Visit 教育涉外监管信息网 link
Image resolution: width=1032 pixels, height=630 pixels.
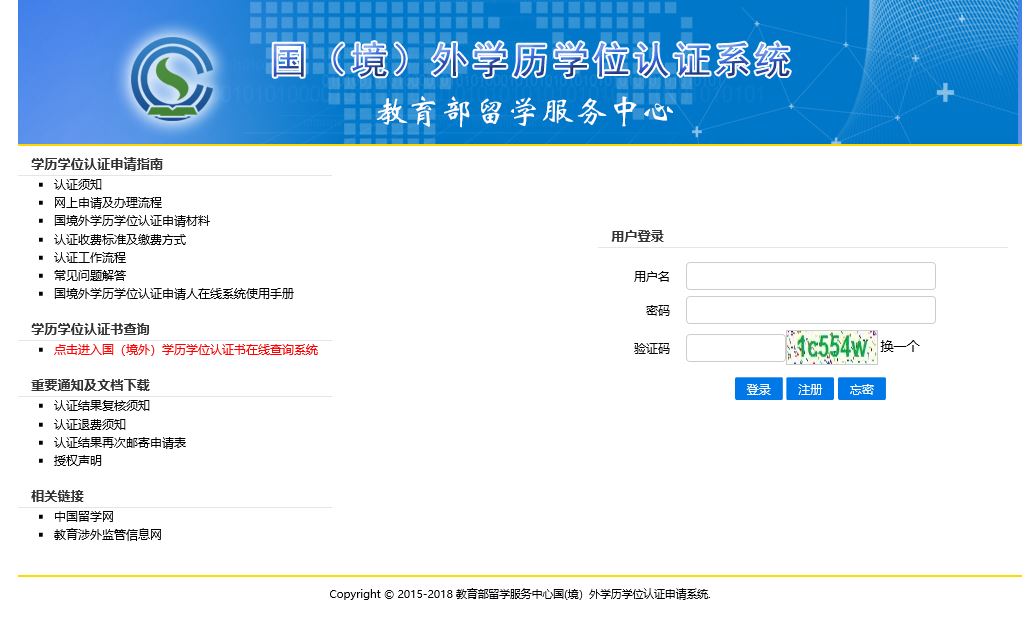tap(108, 535)
